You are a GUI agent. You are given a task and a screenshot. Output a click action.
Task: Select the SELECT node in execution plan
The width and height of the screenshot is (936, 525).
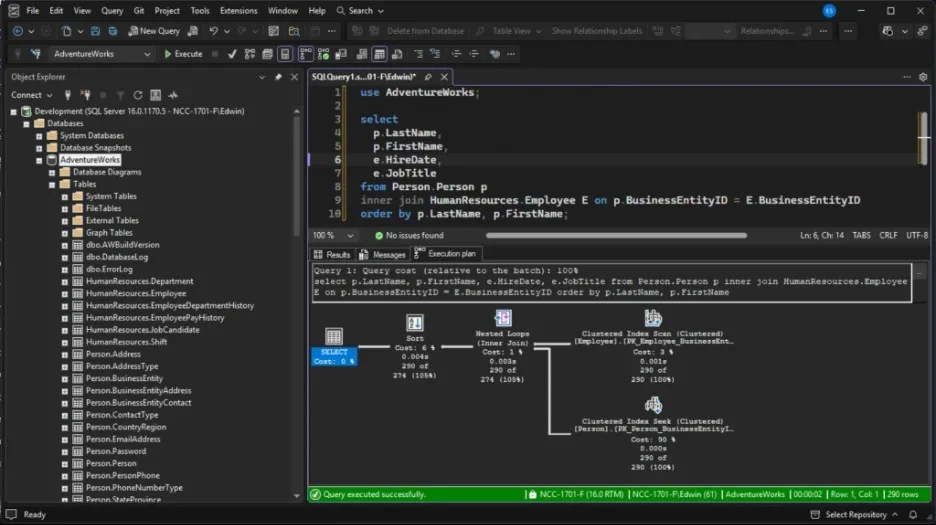(x=334, y=346)
